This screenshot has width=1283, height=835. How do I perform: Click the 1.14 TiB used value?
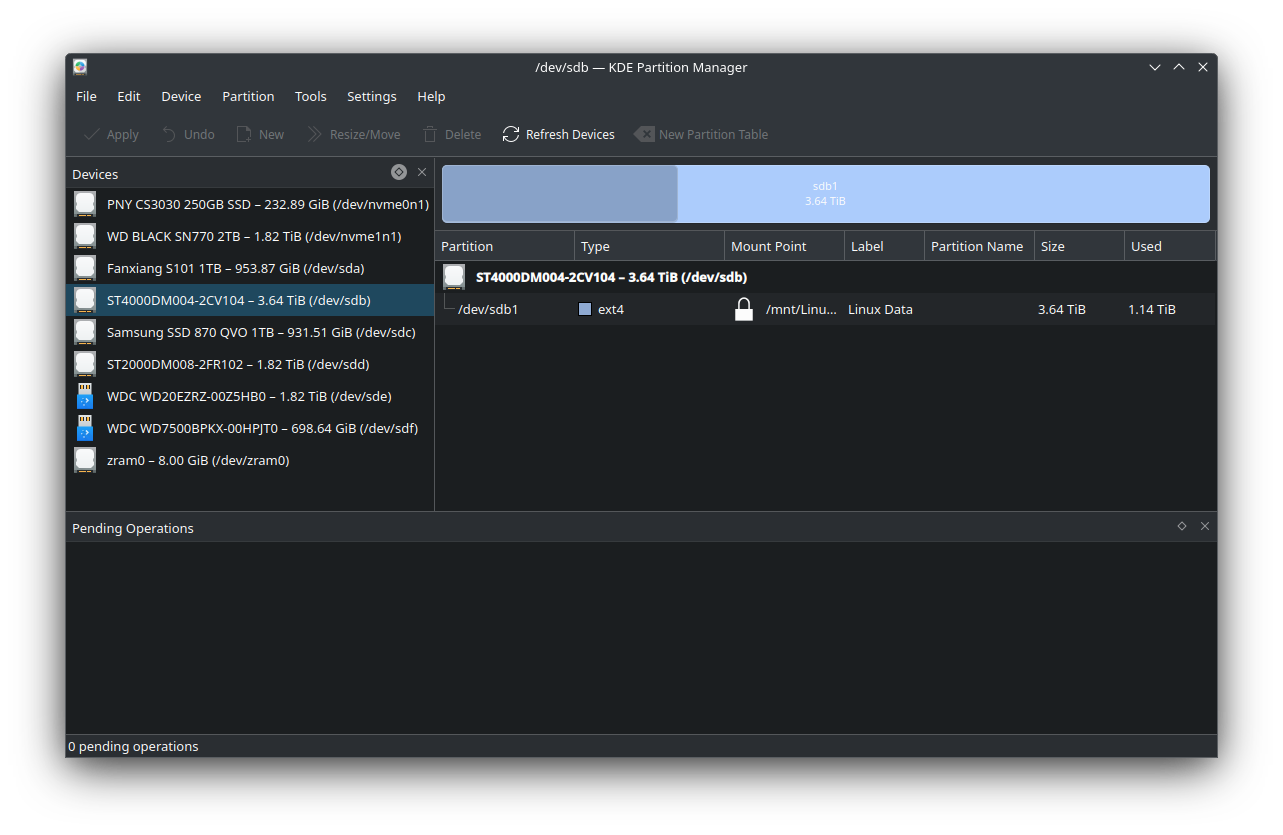1152,310
